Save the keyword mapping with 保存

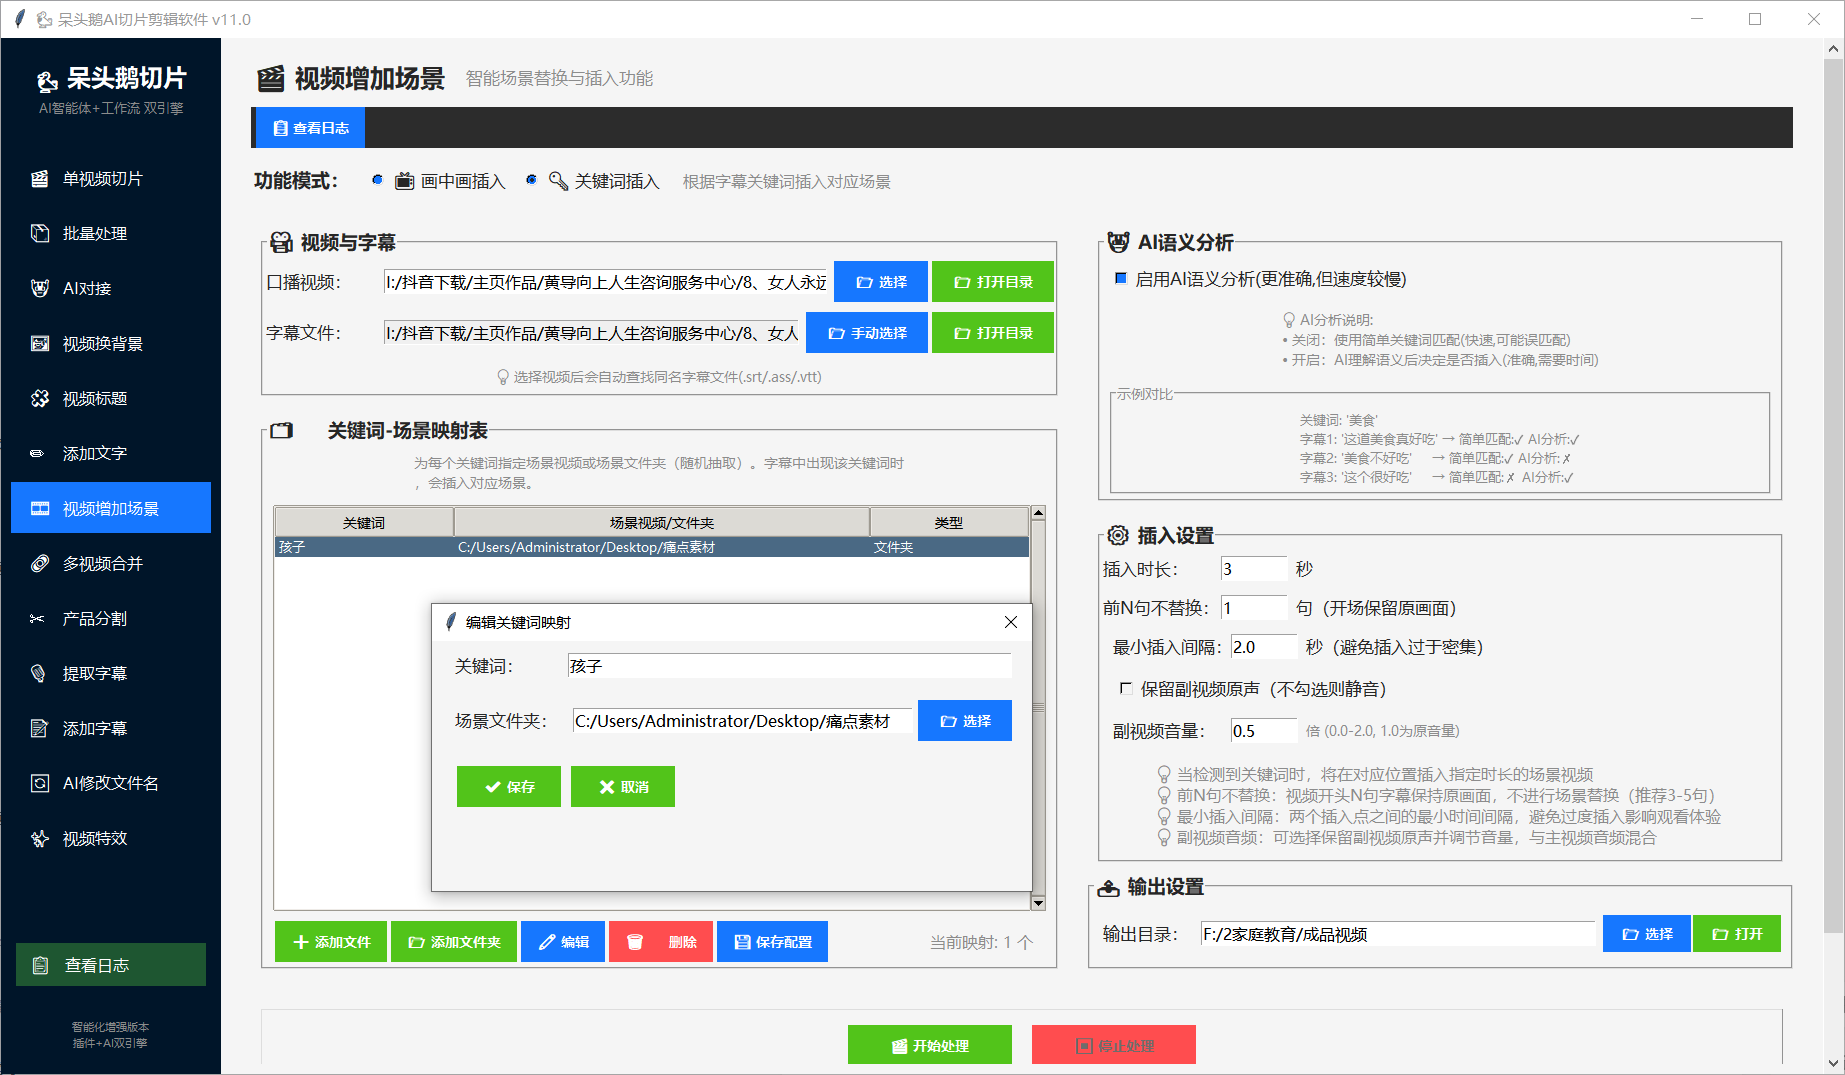(509, 787)
